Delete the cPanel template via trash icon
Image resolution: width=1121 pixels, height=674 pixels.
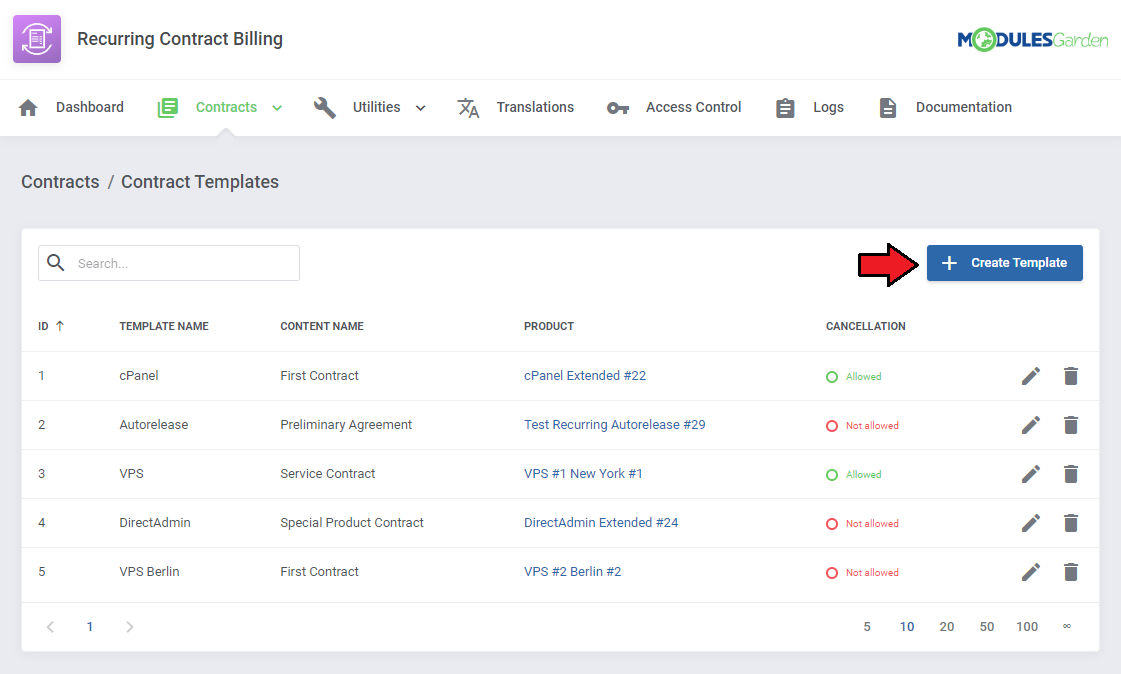(x=1070, y=376)
